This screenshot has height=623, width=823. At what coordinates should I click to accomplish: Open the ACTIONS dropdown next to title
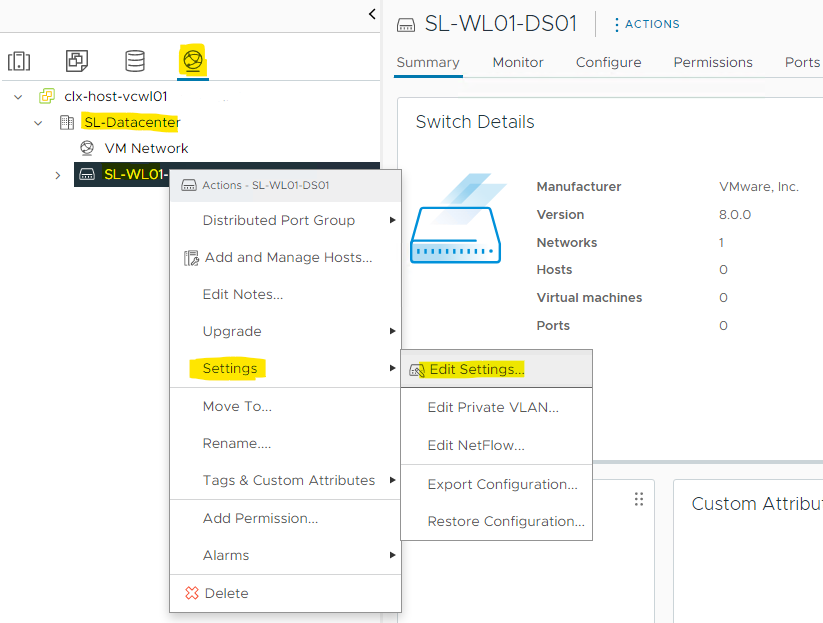646,24
